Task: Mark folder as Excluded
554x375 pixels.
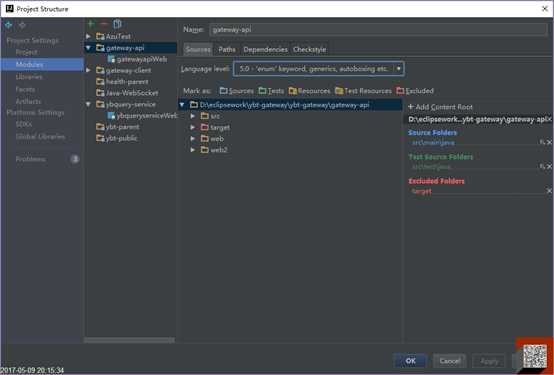Action: 415,91
